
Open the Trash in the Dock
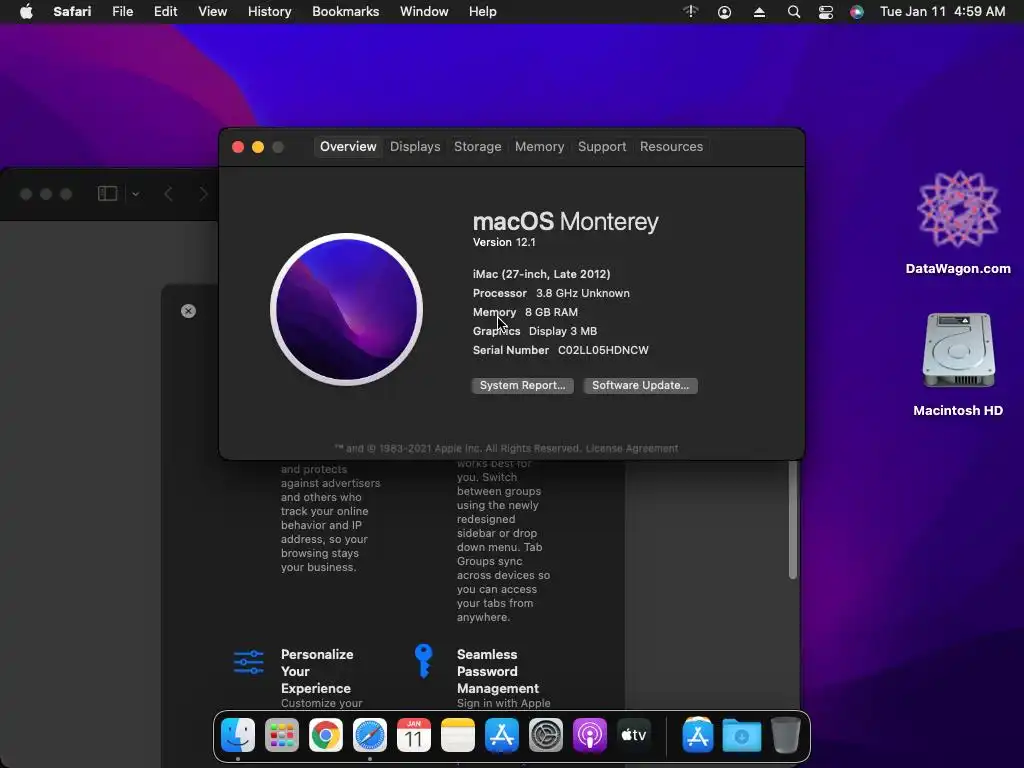pyautogui.click(x=786, y=735)
